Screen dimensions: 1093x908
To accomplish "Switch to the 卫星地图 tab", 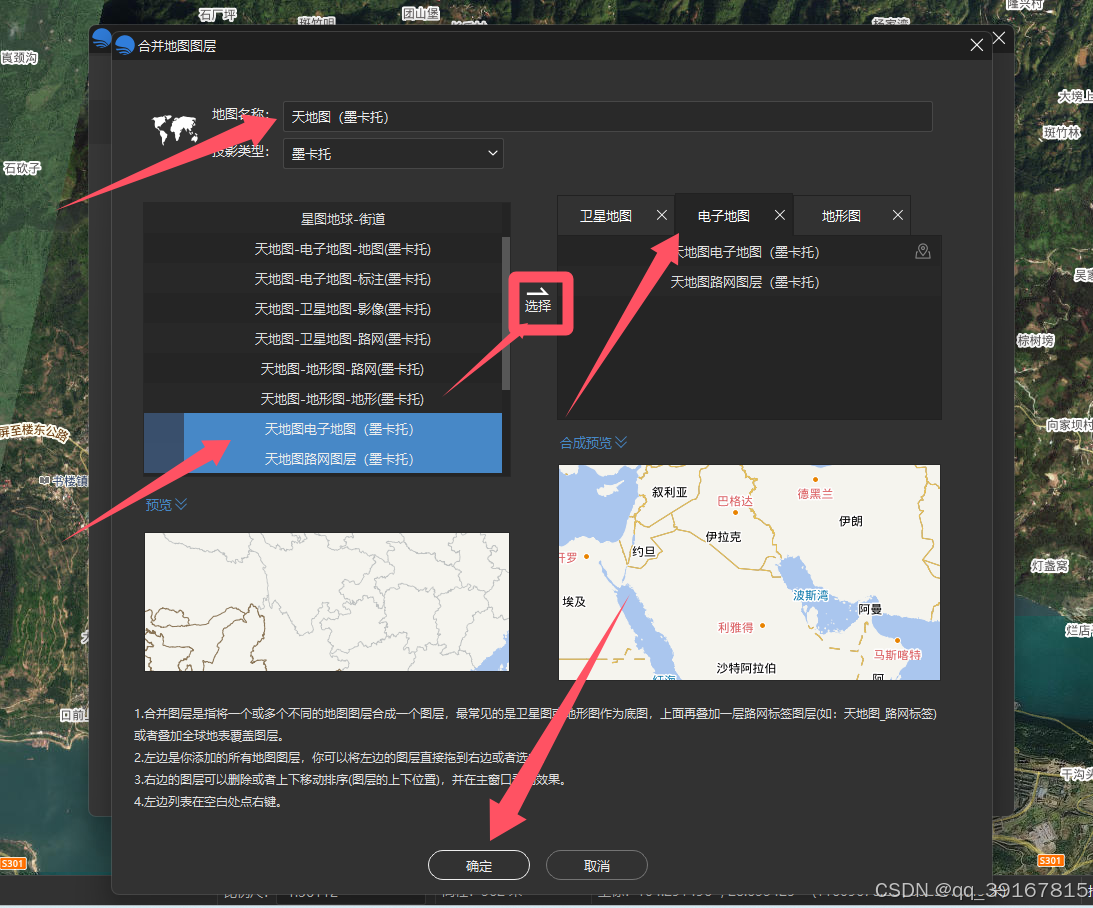I will point(606,216).
